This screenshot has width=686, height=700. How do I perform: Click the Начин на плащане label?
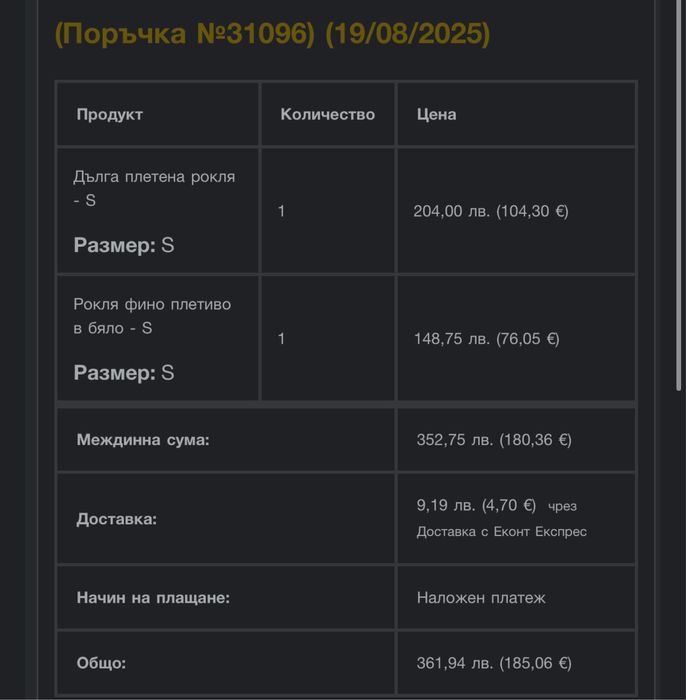pyautogui.click(x=153, y=598)
